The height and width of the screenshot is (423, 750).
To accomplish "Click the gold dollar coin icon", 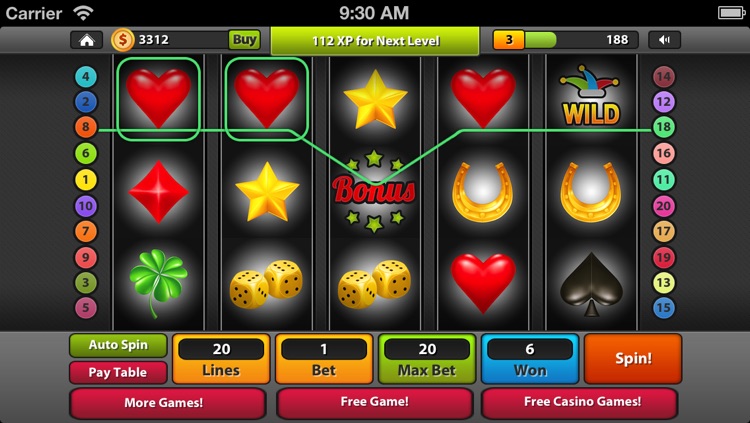I will tap(122, 40).
